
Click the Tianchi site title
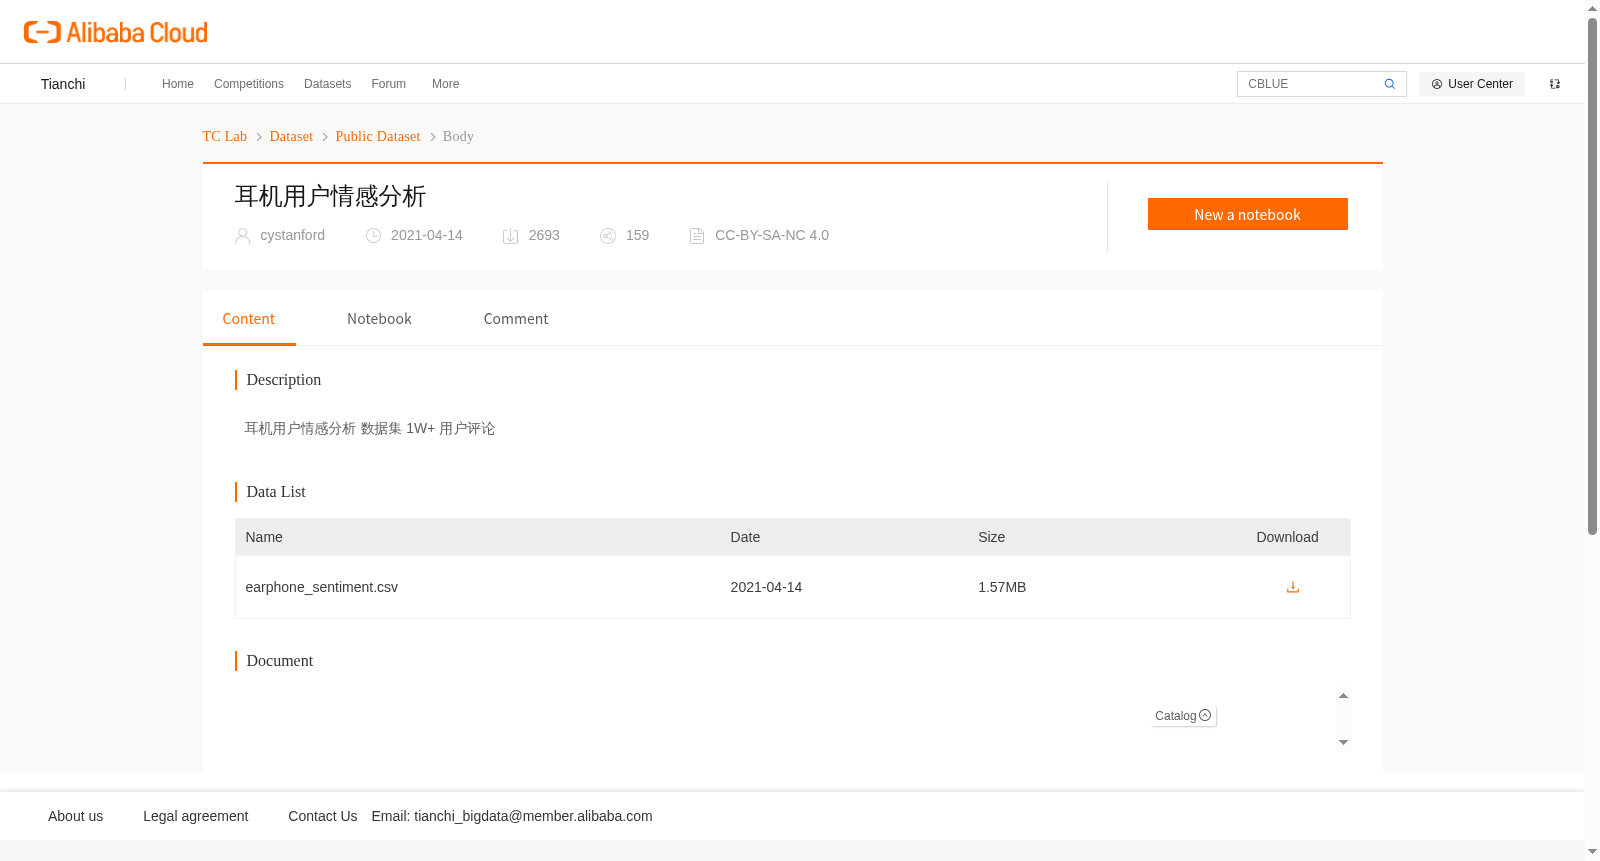pos(63,84)
